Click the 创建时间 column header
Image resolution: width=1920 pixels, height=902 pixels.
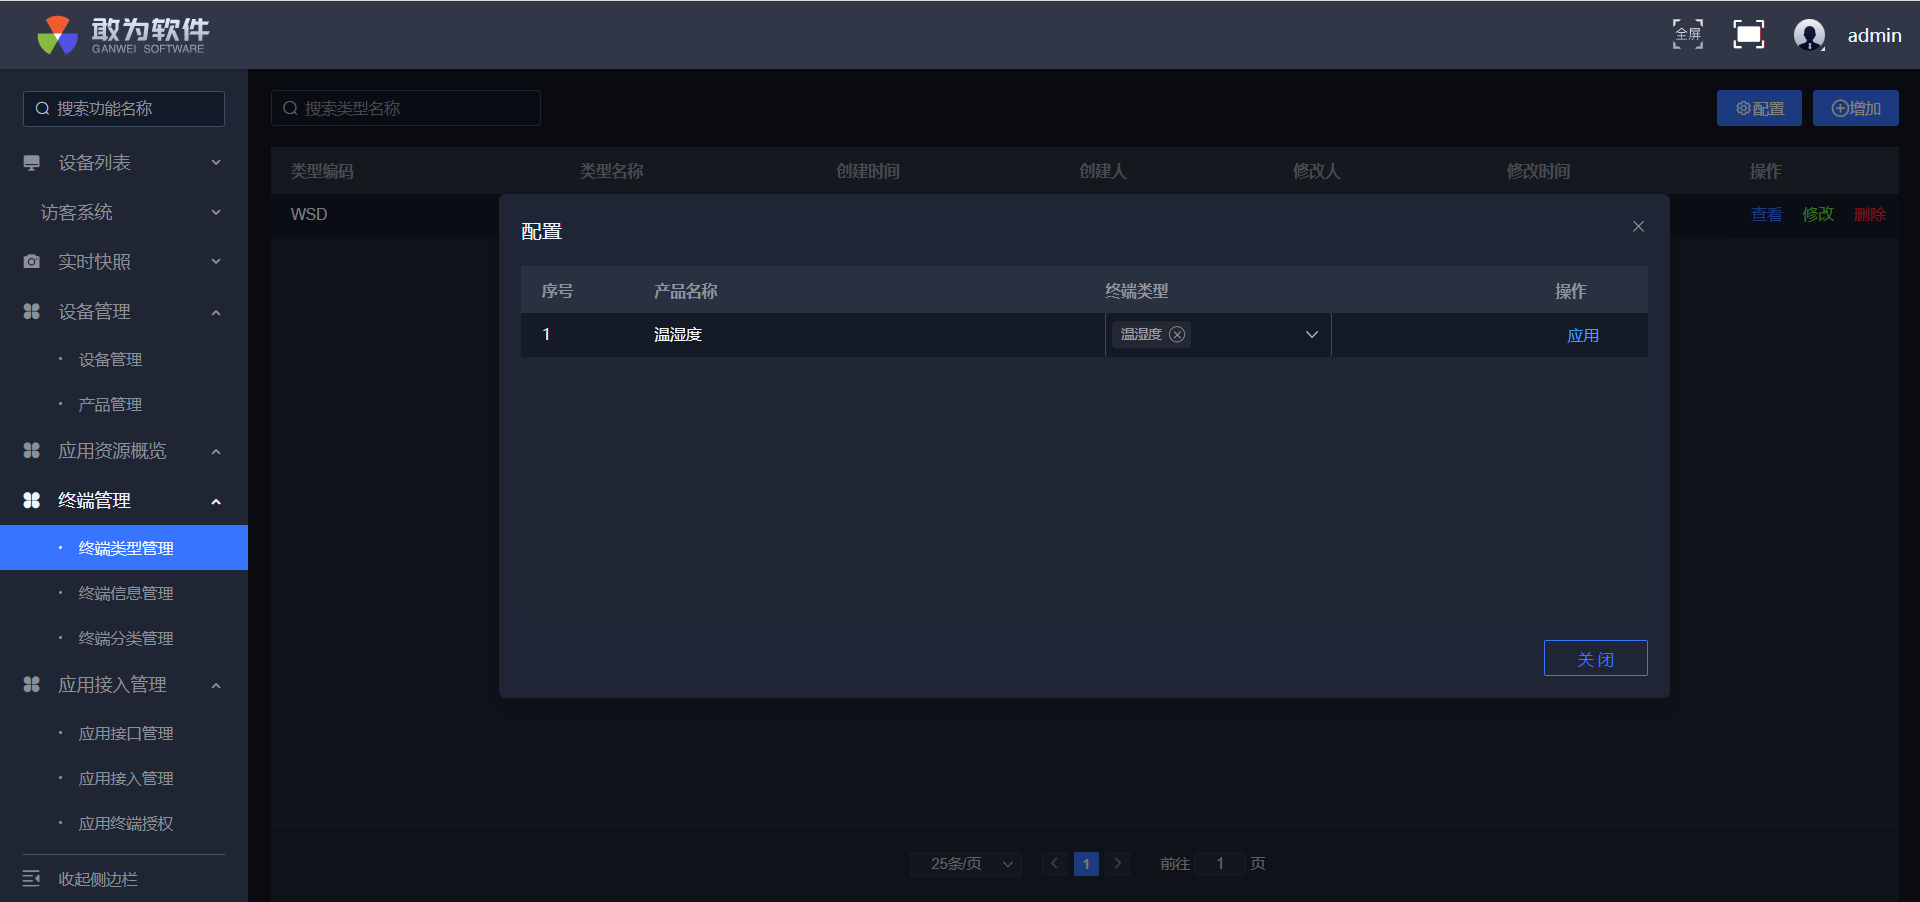click(868, 172)
